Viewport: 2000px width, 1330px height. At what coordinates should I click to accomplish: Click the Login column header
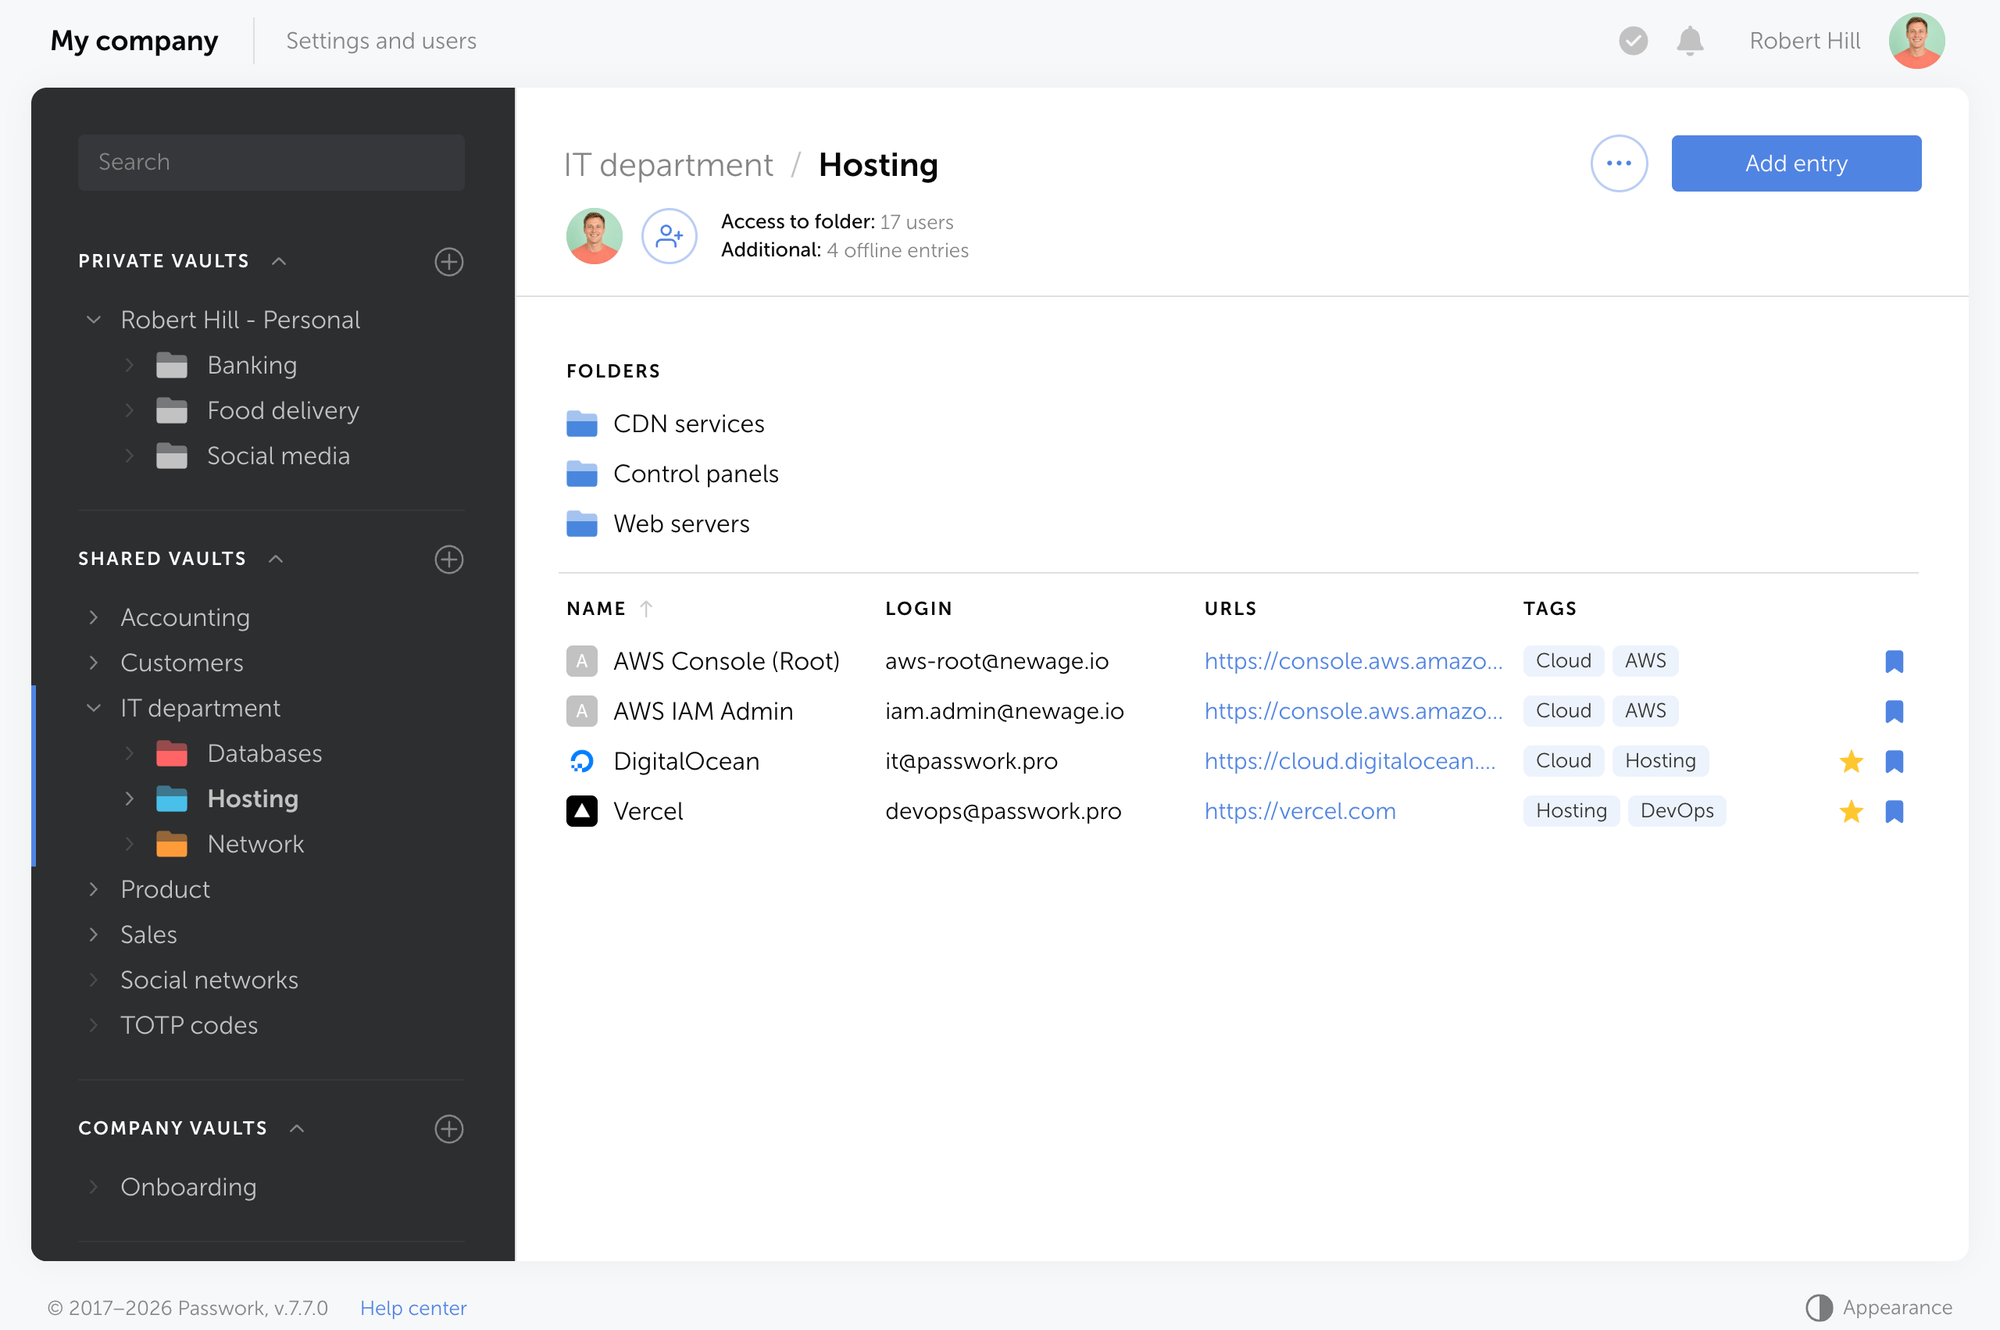(x=918, y=608)
